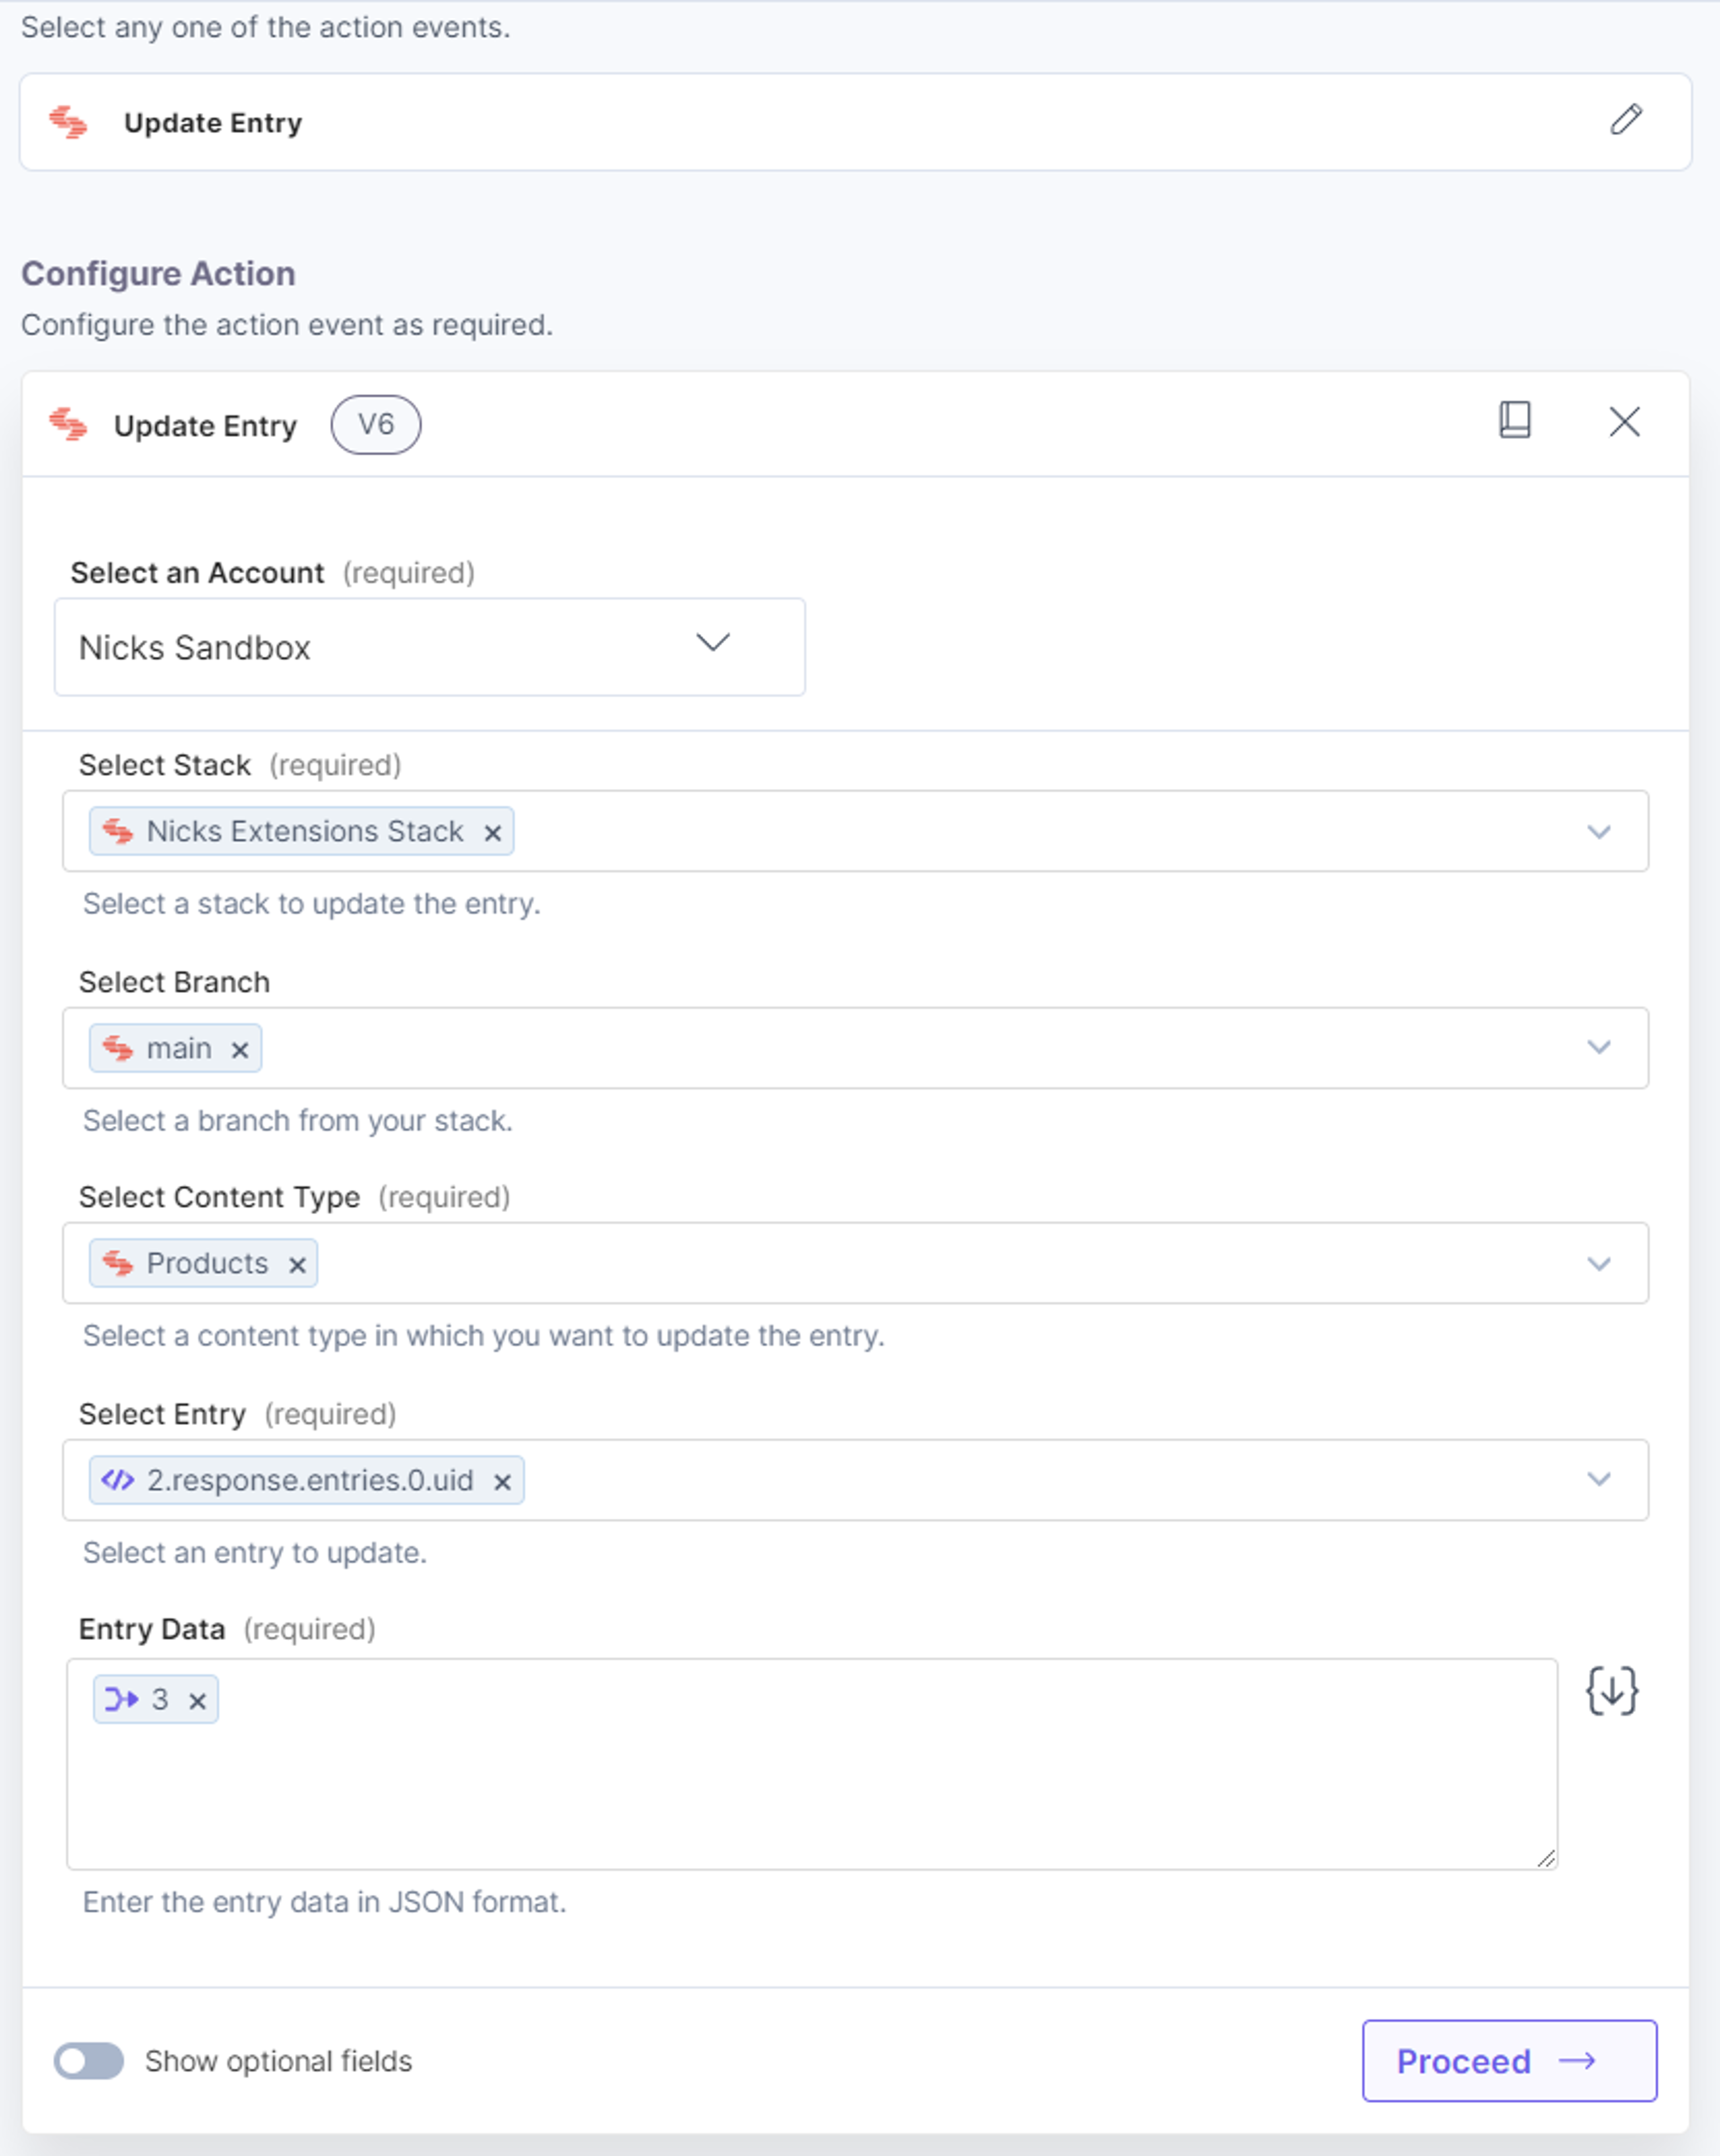
Task: Remove the 2.response.entries.0.uid tag
Action: click(502, 1482)
